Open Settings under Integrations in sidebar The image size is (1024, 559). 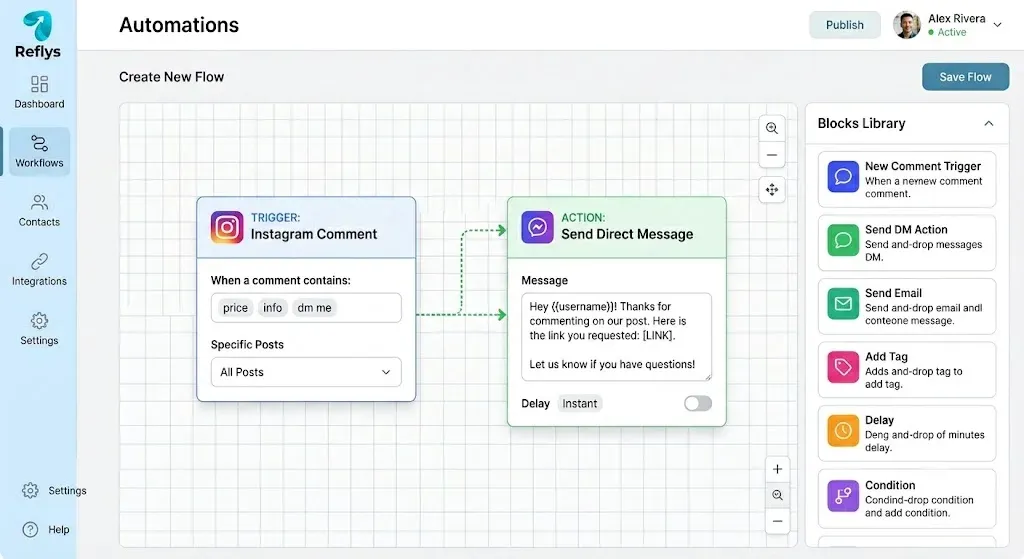coord(39,328)
